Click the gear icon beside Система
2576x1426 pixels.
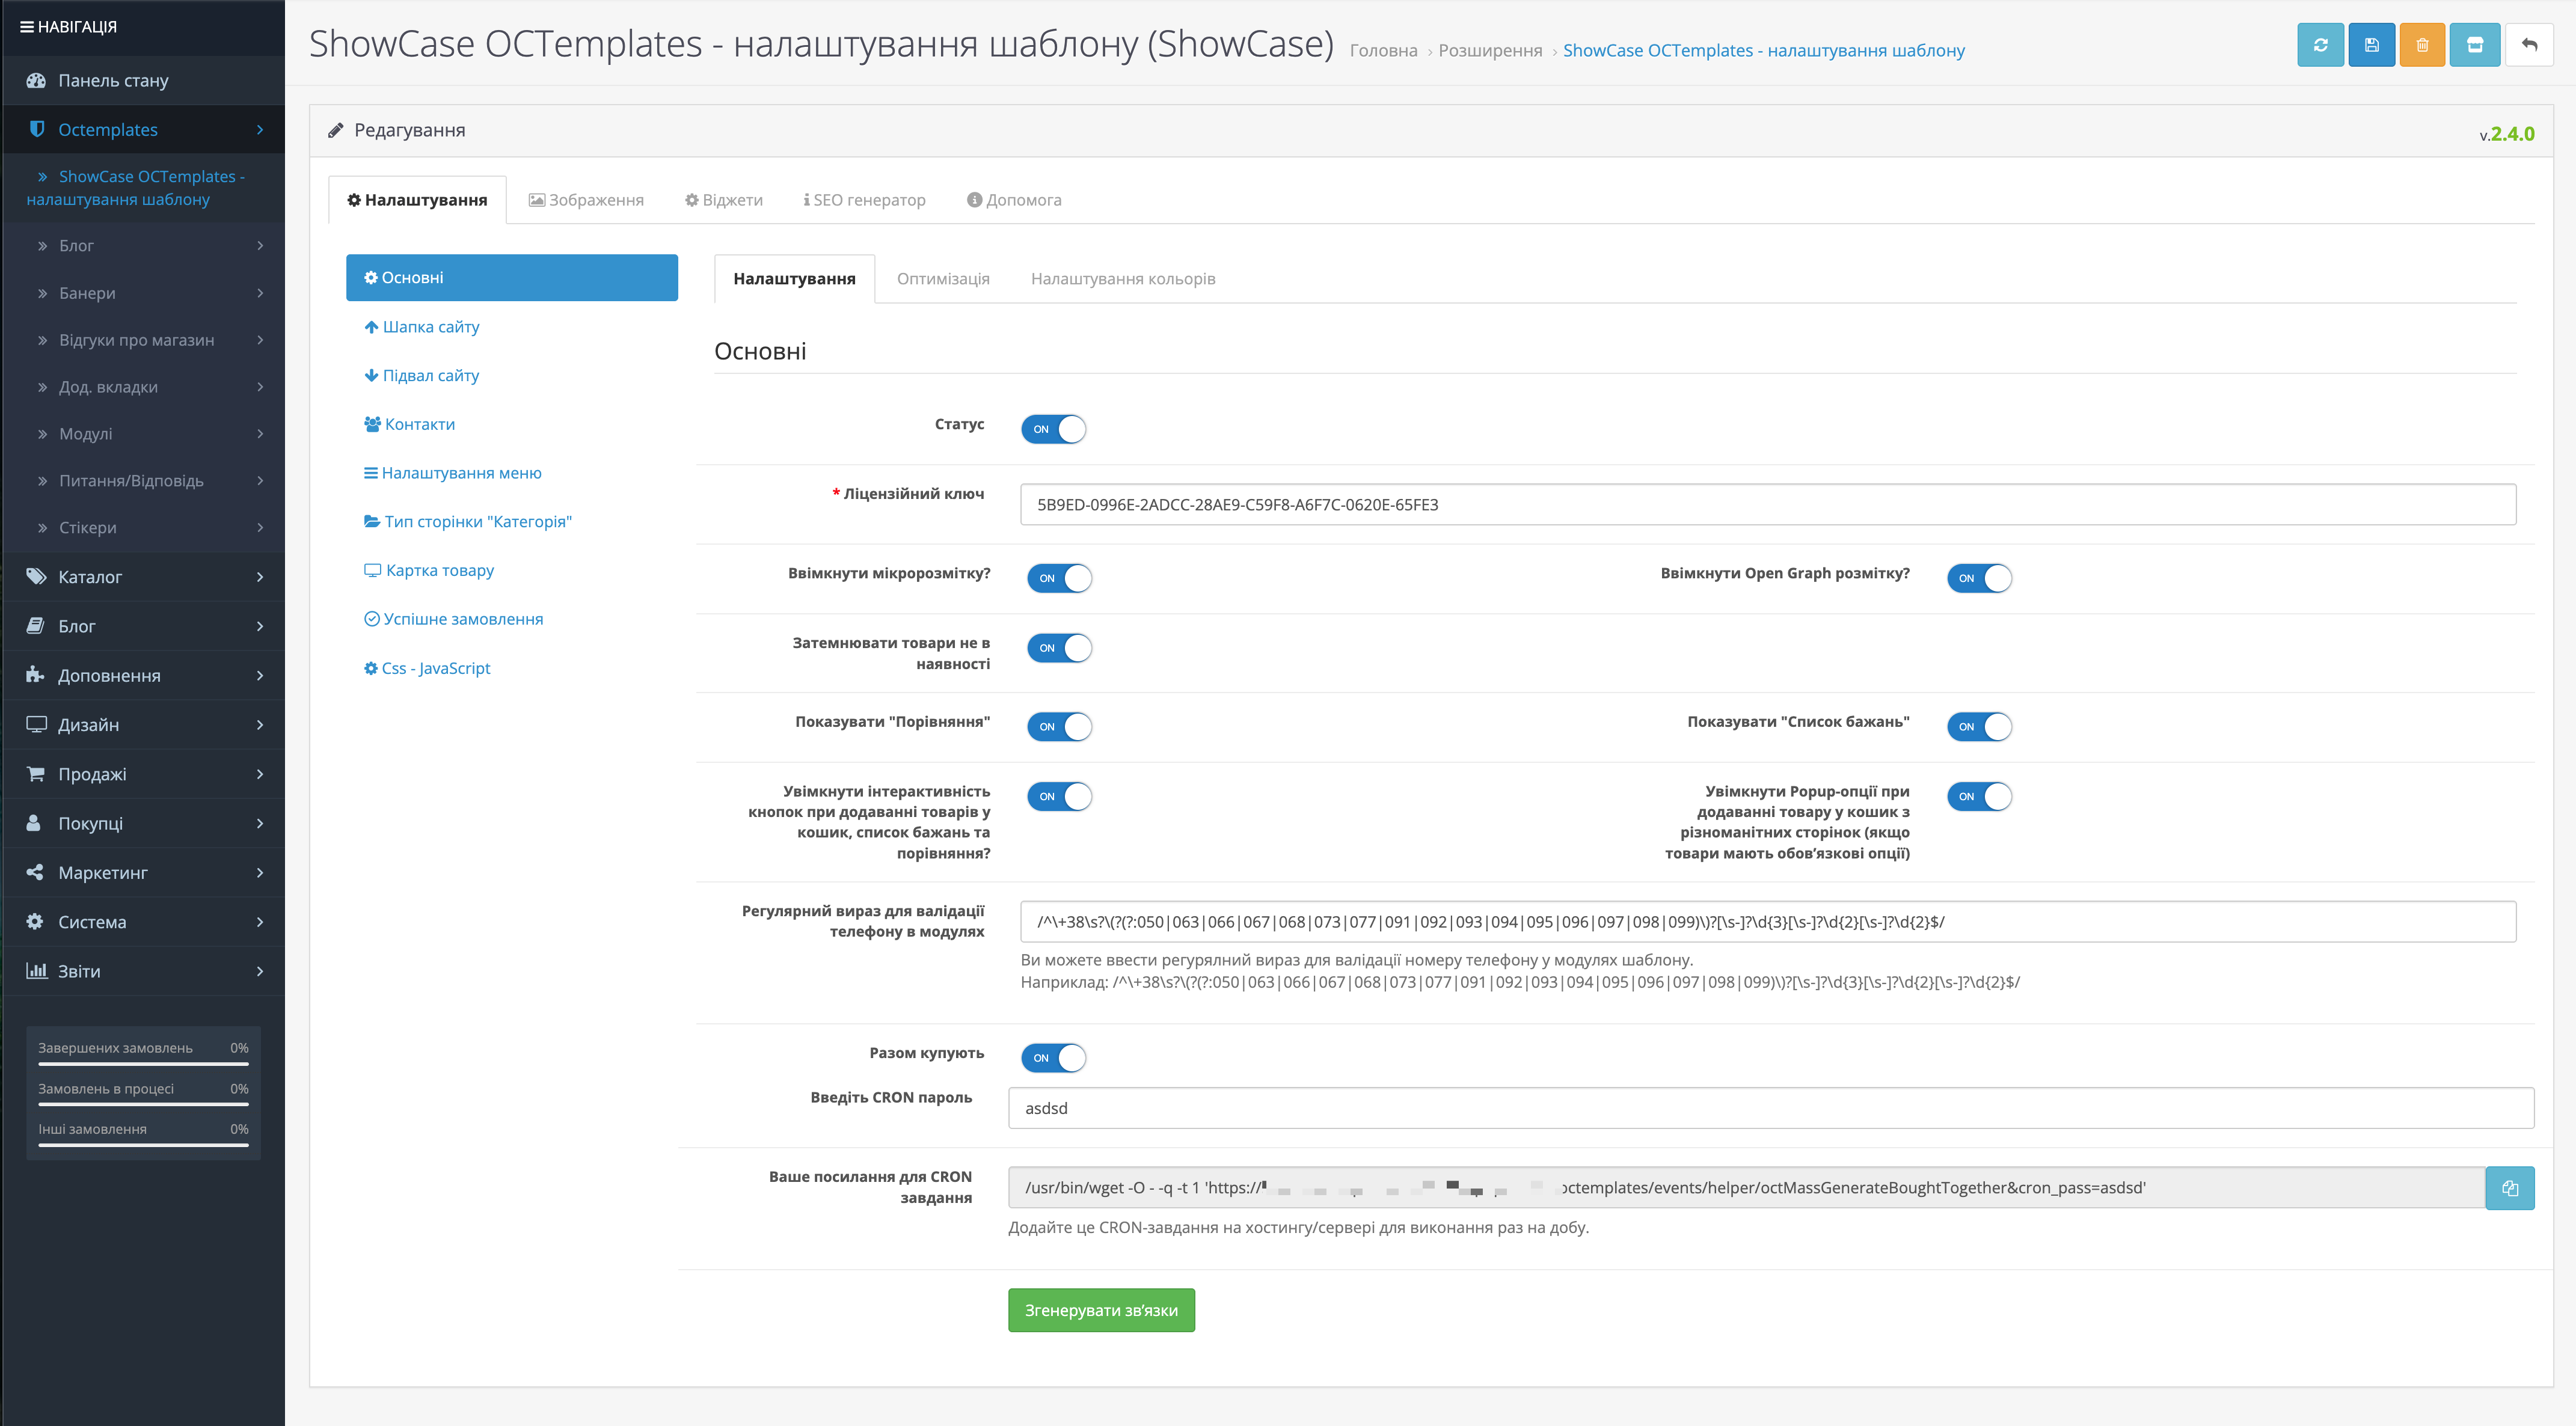pyautogui.click(x=35, y=921)
